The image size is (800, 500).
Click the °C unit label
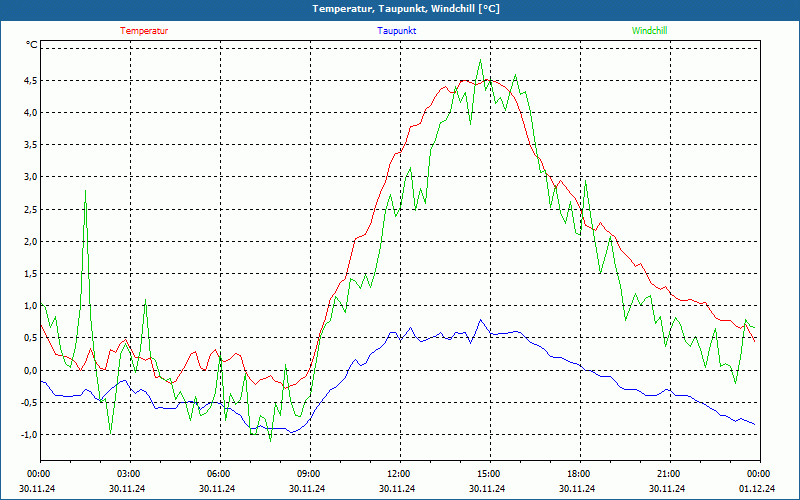click(32, 45)
